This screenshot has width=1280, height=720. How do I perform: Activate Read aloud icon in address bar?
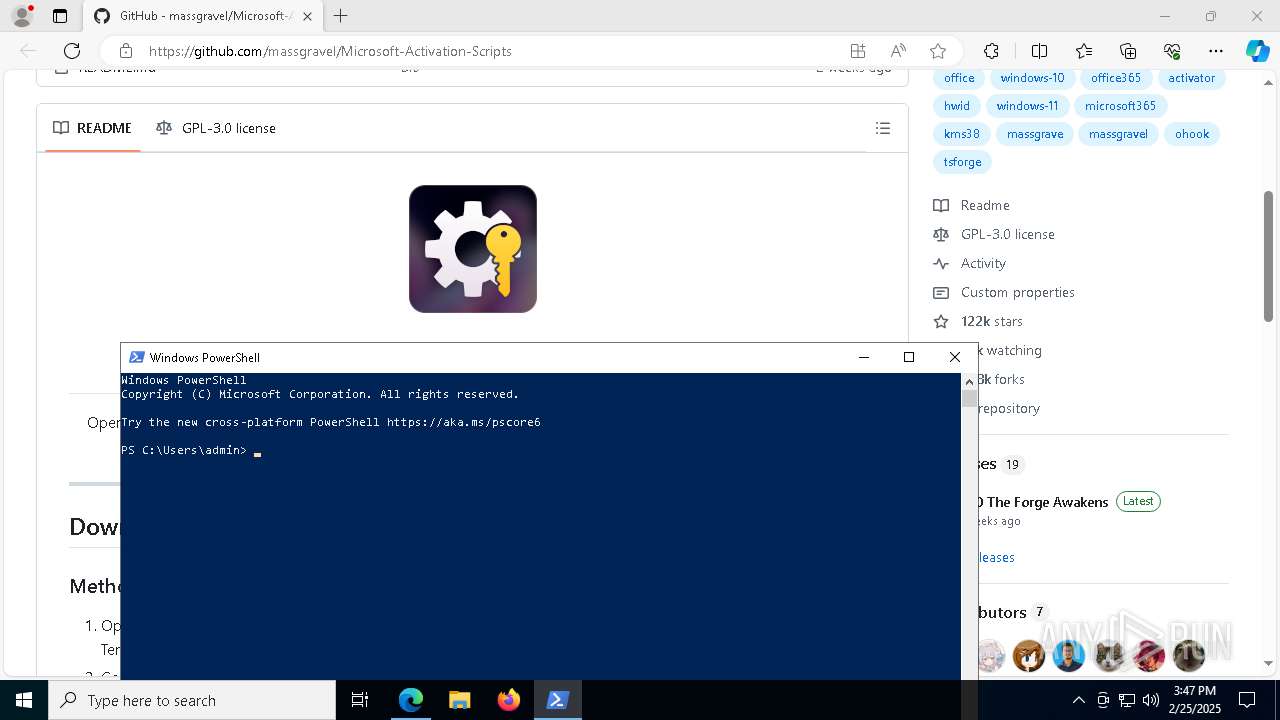point(898,51)
